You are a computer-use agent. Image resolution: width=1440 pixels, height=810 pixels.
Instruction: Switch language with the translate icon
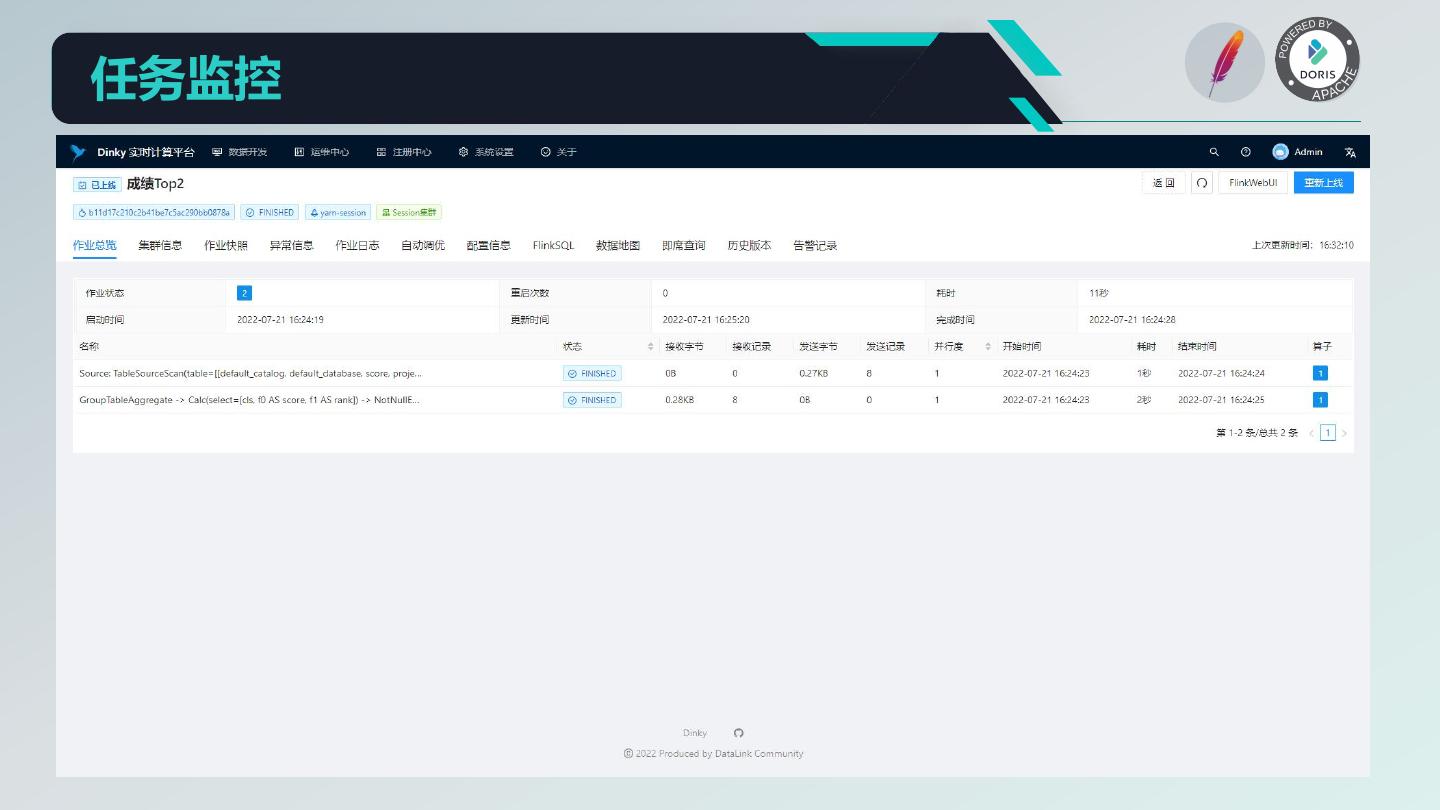pyautogui.click(x=1350, y=152)
